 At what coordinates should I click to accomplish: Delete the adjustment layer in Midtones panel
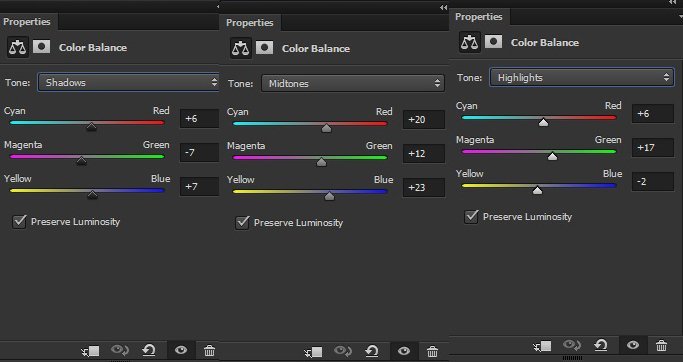click(x=432, y=351)
